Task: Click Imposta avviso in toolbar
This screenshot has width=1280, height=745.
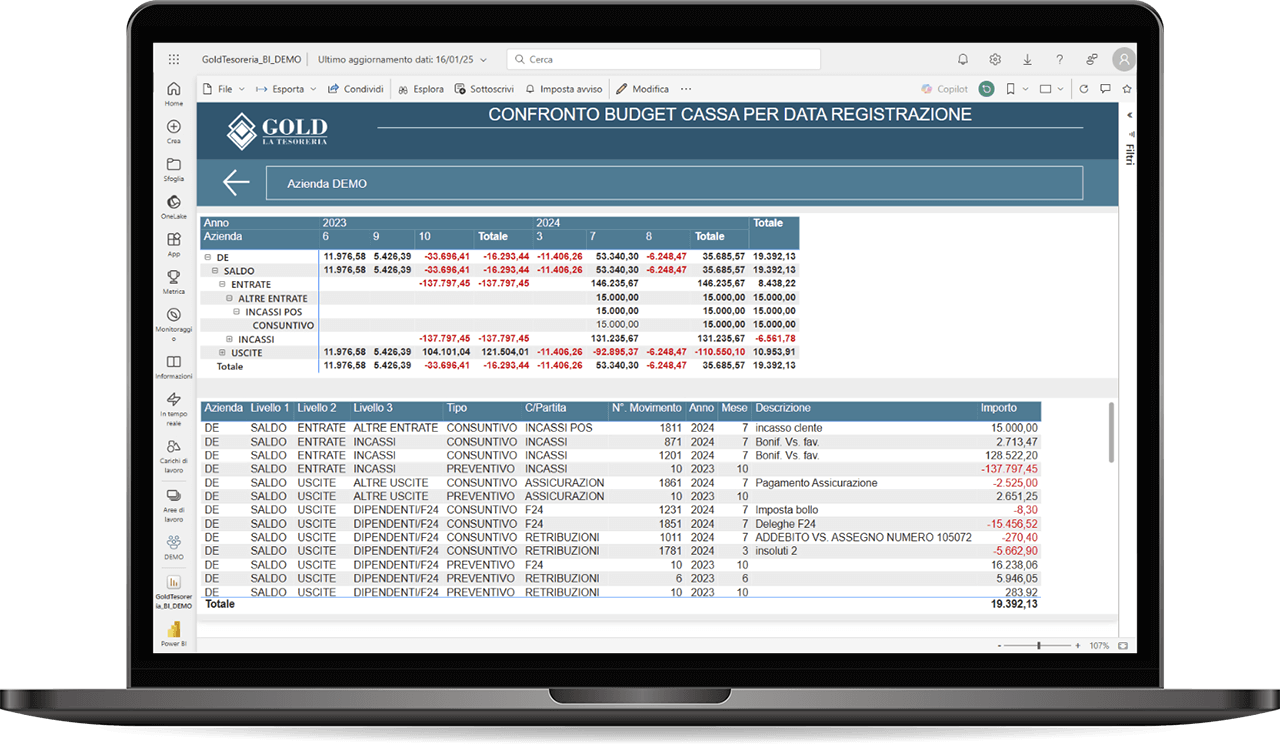Action: (562, 89)
